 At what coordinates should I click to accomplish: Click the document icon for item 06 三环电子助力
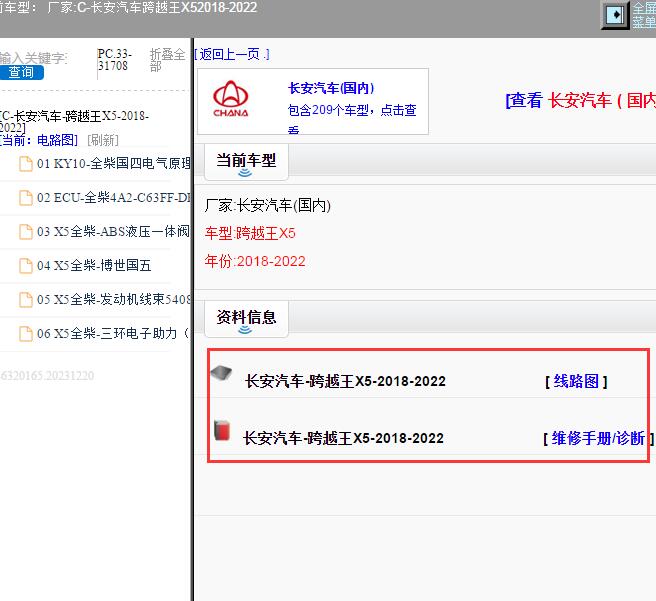click(26, 333)
